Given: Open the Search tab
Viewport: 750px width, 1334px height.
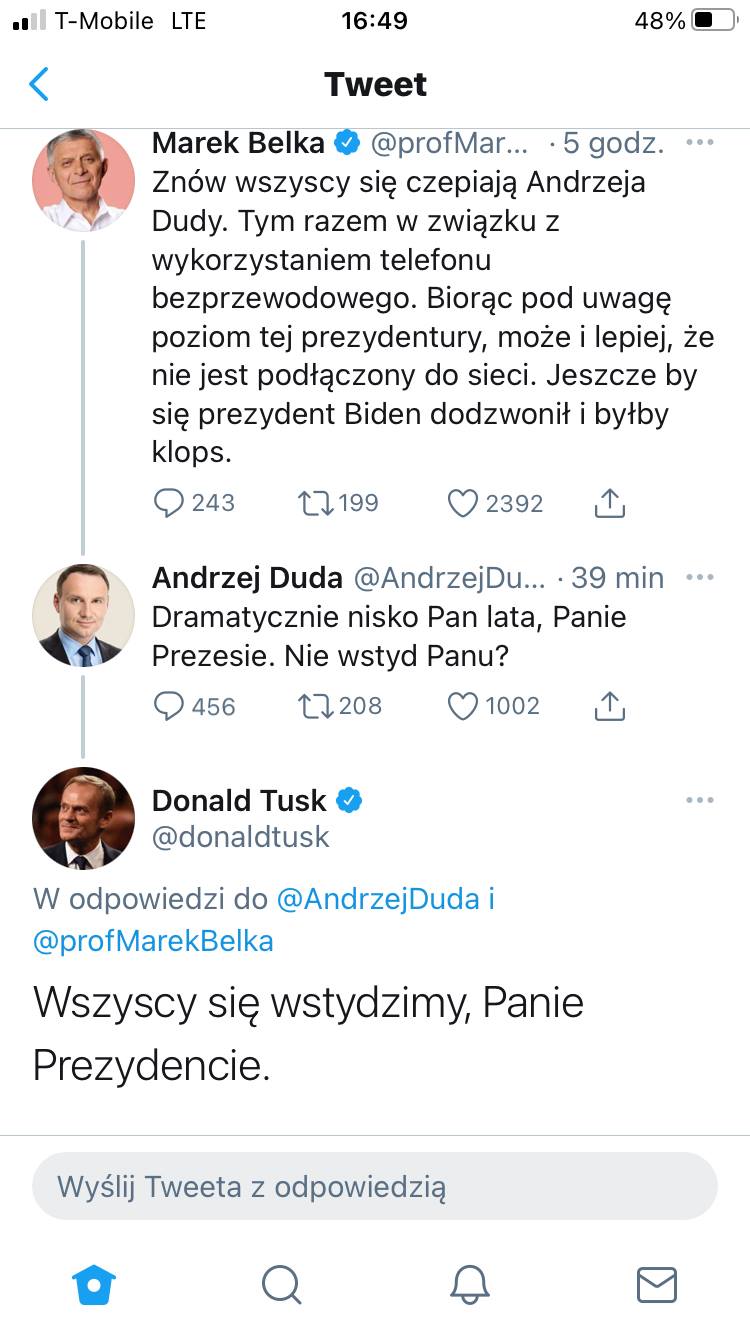Looking at the screenshot, I should 281,1283.
